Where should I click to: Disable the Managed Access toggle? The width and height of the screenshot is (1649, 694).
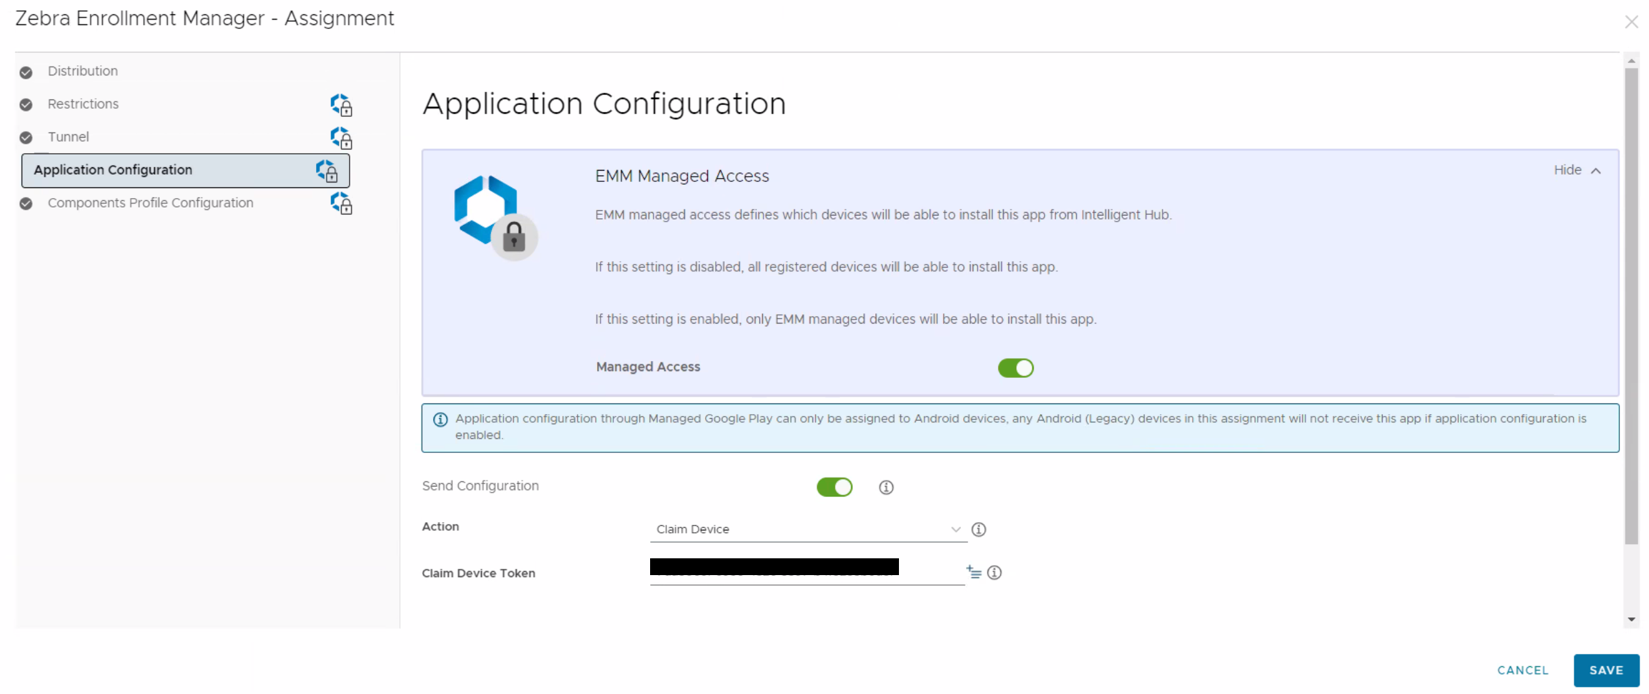pyautogui.click(x=1015, y=368)
